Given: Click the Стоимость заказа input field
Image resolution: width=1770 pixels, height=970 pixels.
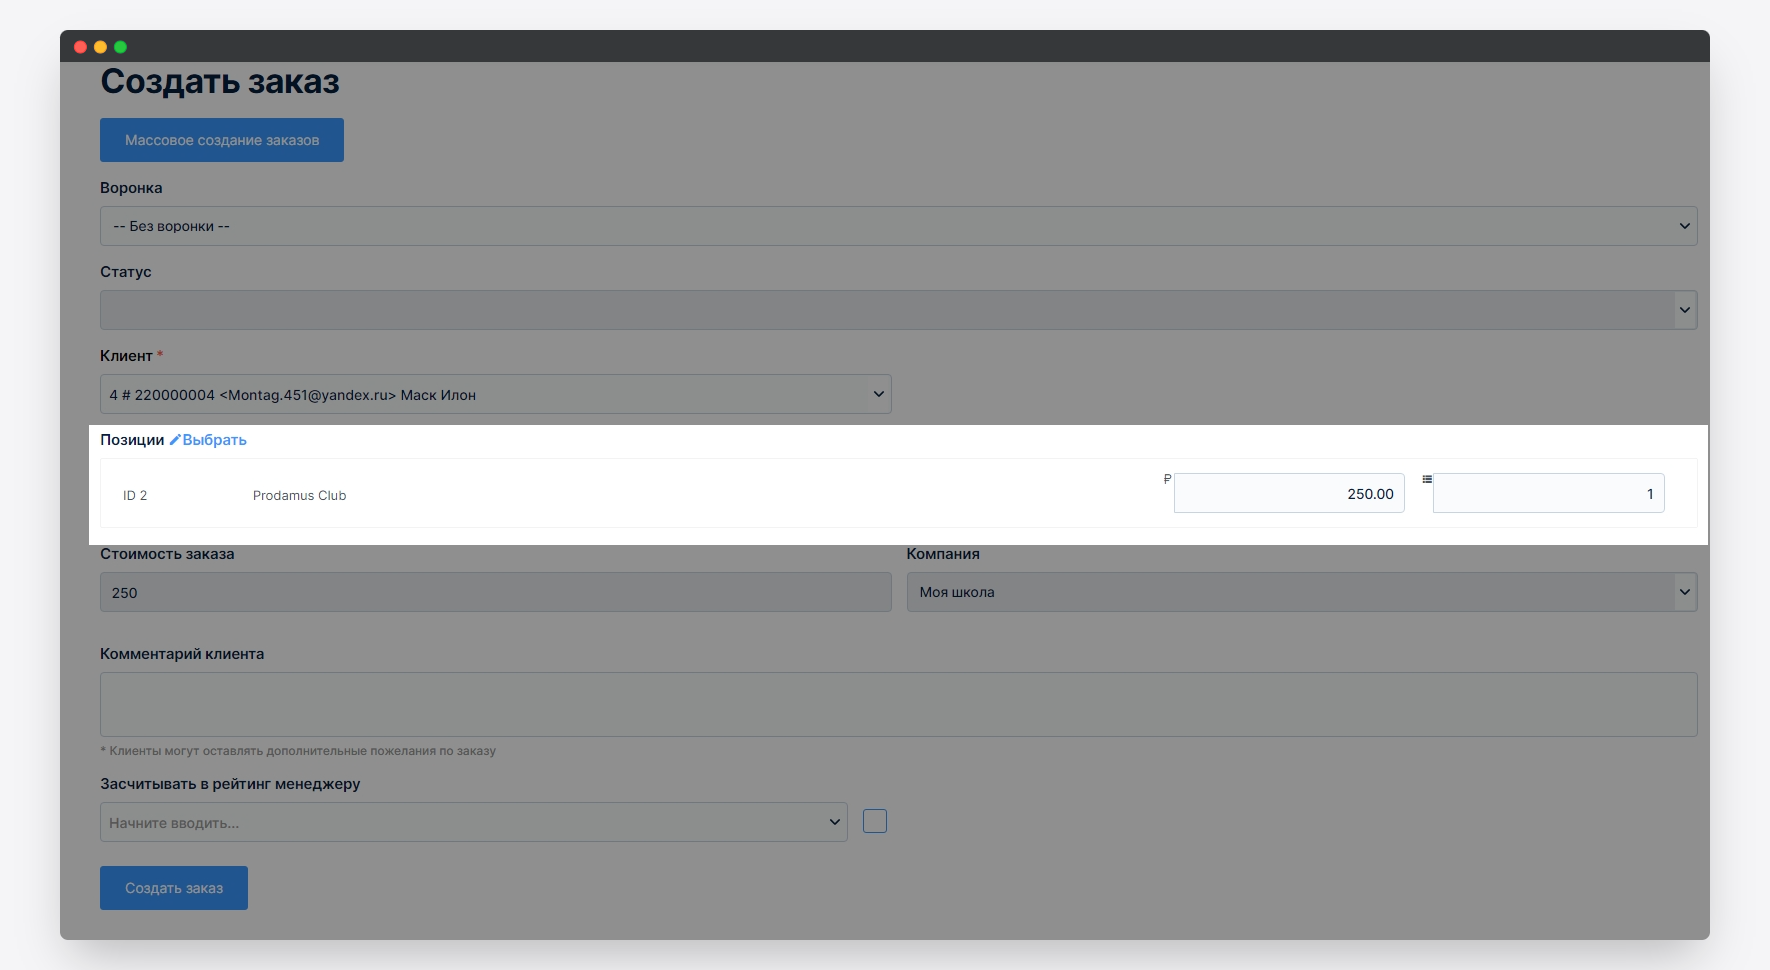Looking at the screenshot, I should click(x=495, y=592).
